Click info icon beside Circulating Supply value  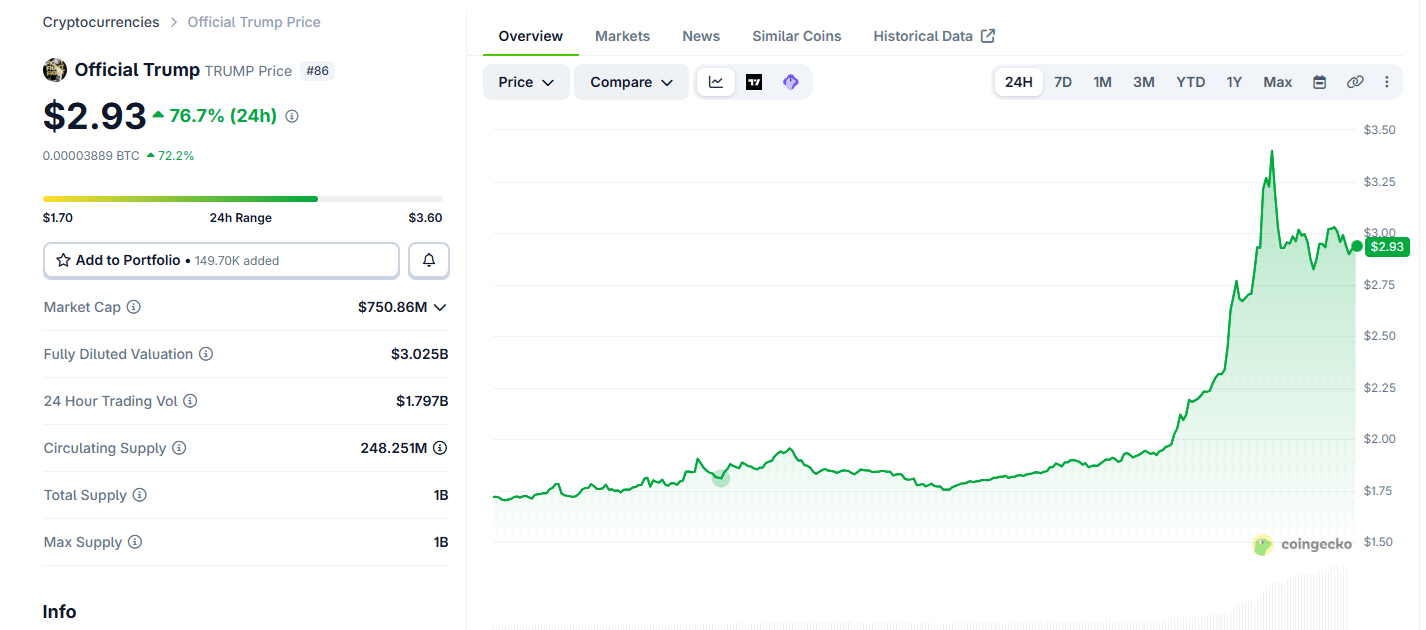tap(440, 448)
